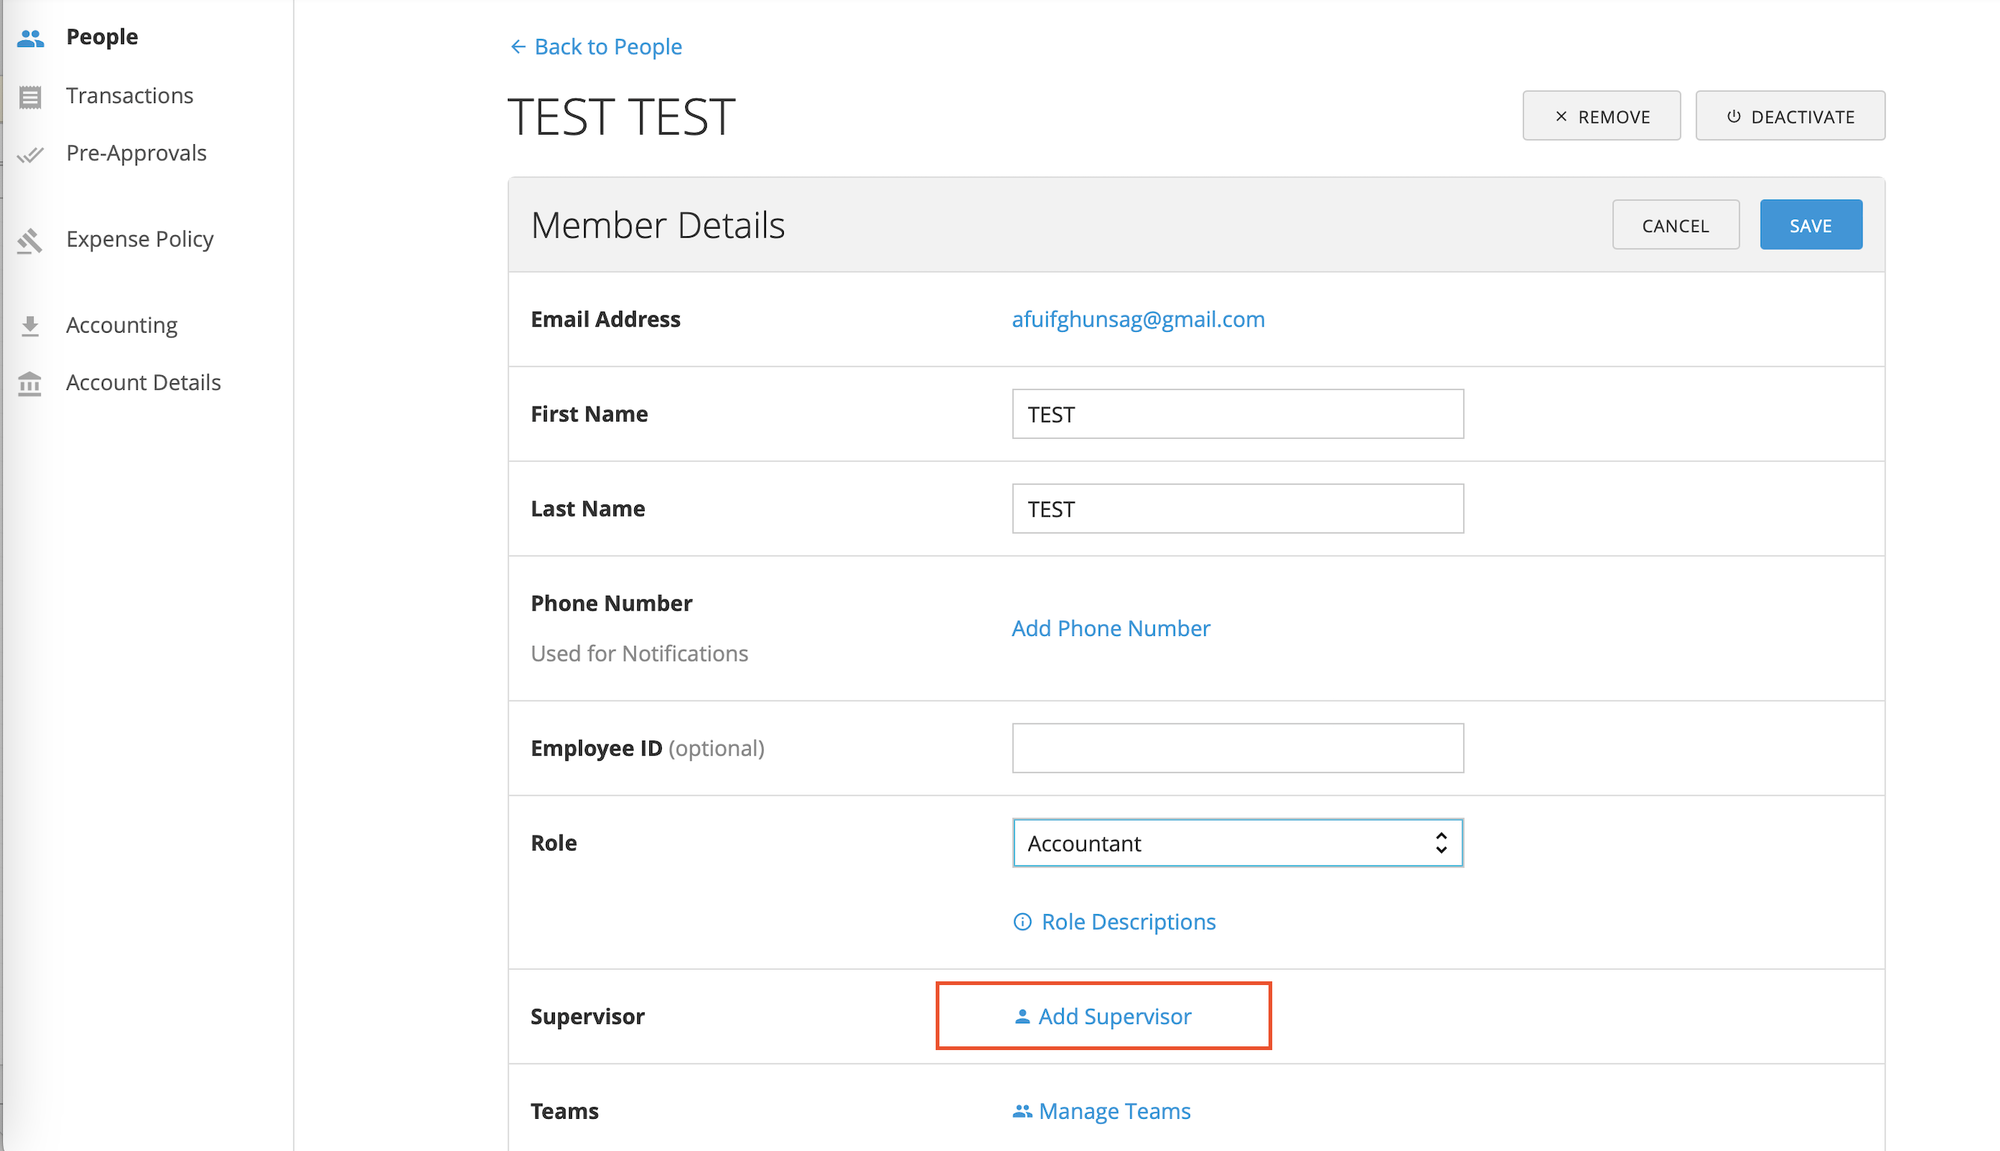Click the Expense Policy gavel icon
Image resolution: width=2000 pixels, height=1151 pixels.
[30, 239]
